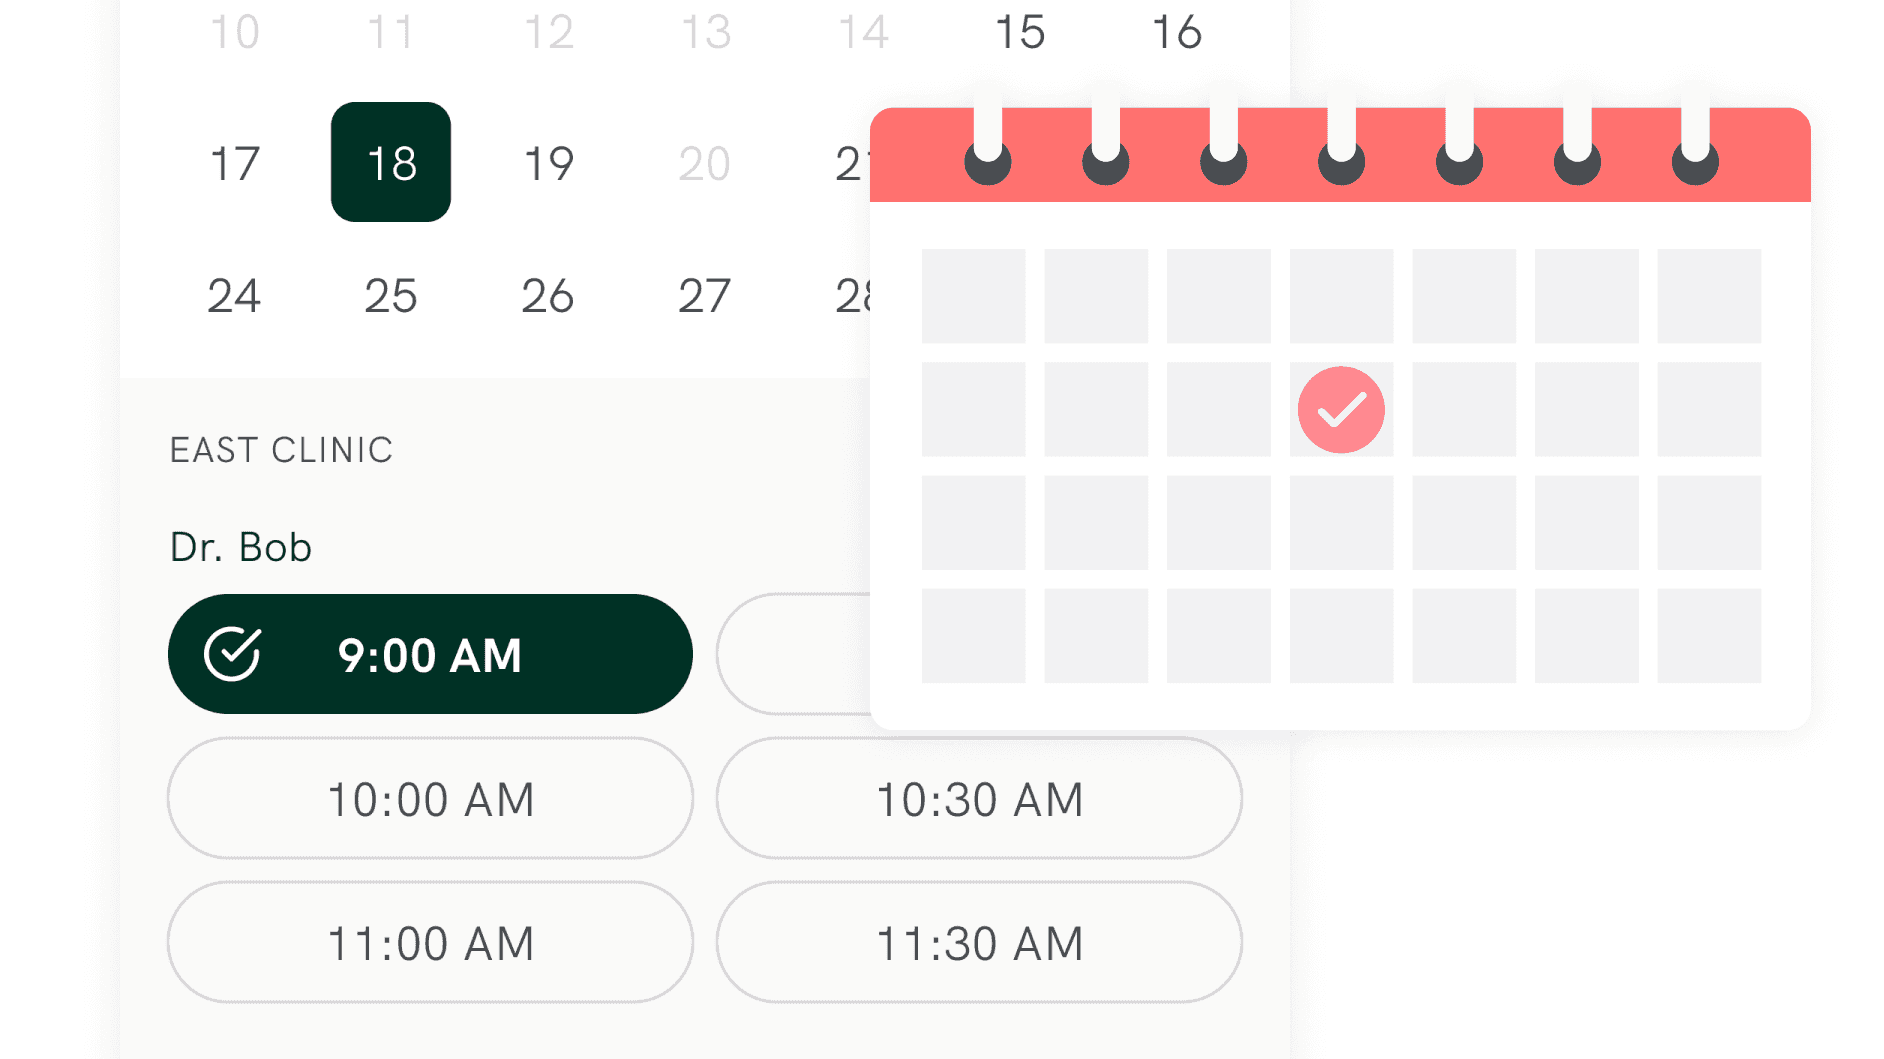Select date 27 on the calendar
1884x1059 pixels.
pos(705,296)
